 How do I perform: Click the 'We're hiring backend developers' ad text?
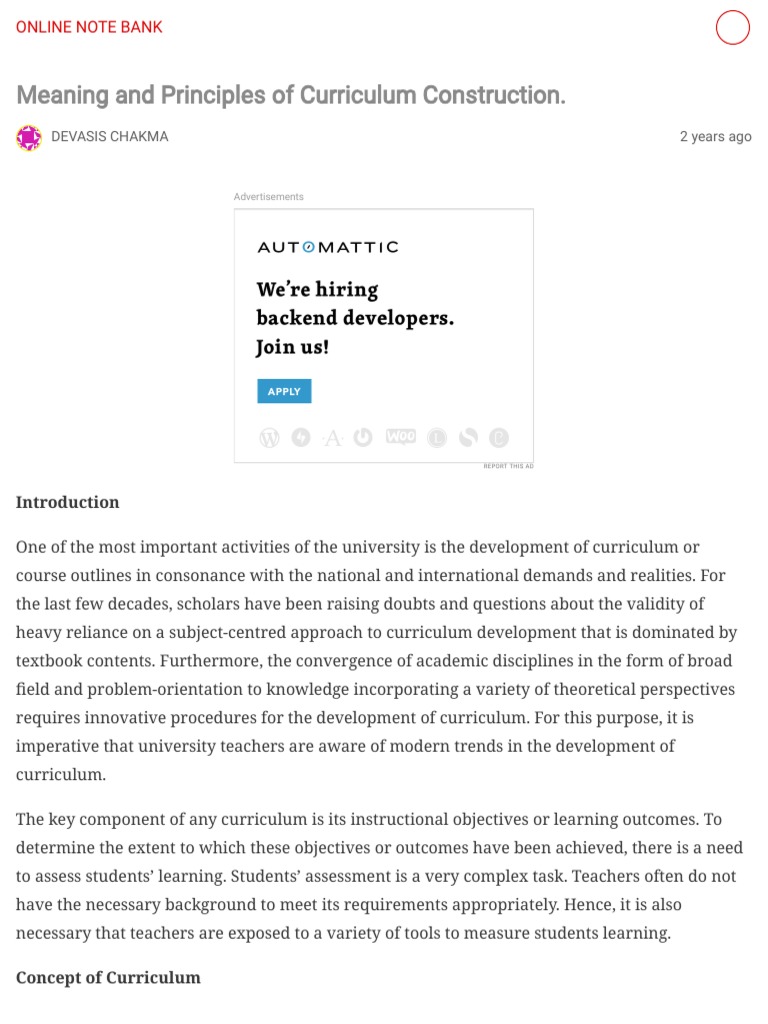pyautogui.click(x=355, y=318)
